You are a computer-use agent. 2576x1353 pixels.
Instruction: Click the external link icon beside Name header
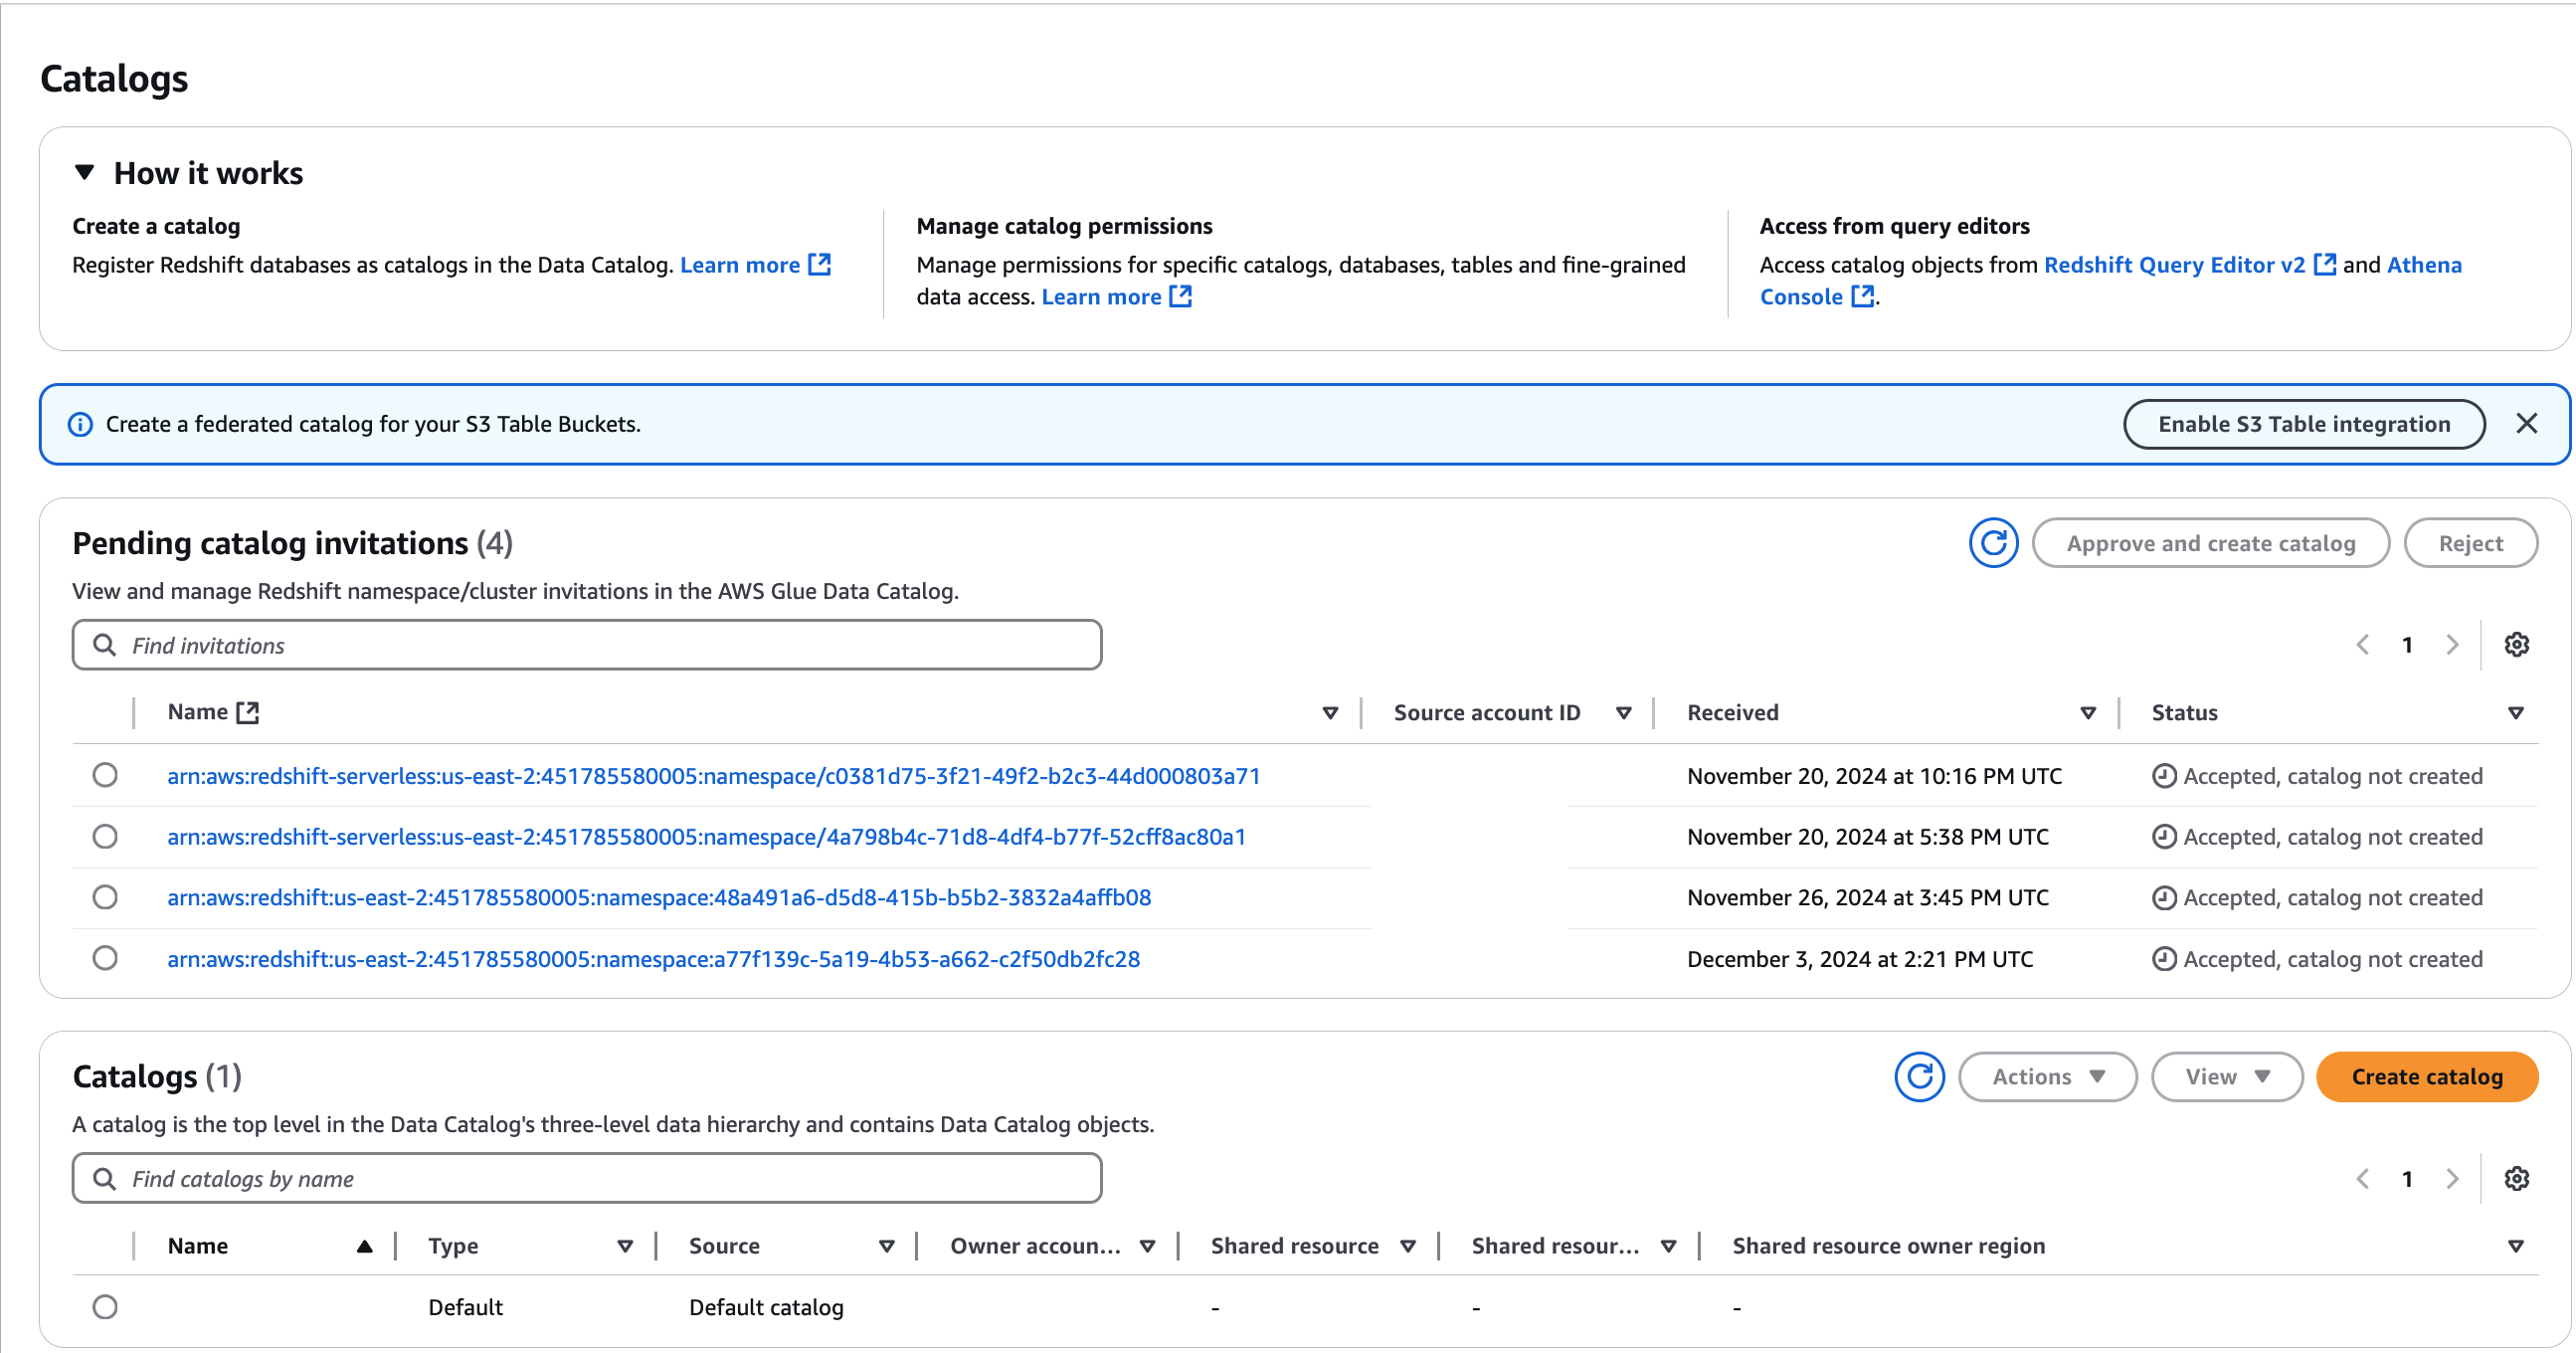click(x=248, y=712)
